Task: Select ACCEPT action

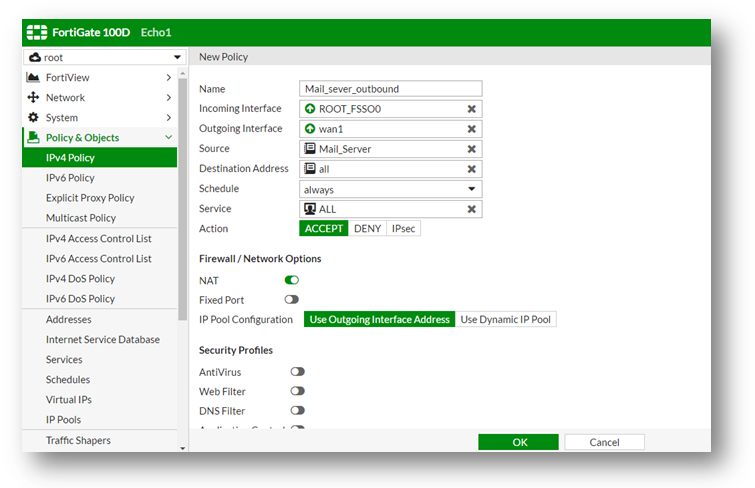Action: pos(324,228)
